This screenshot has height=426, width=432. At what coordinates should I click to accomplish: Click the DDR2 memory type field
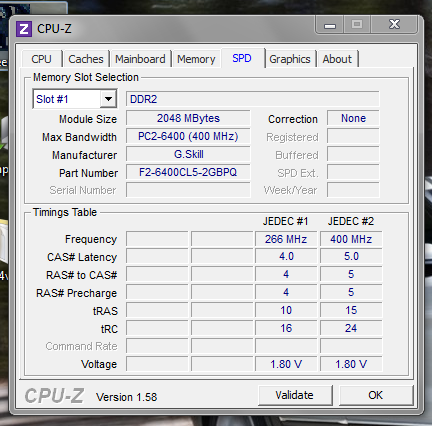pyautogui.click(x=252, y=99)
